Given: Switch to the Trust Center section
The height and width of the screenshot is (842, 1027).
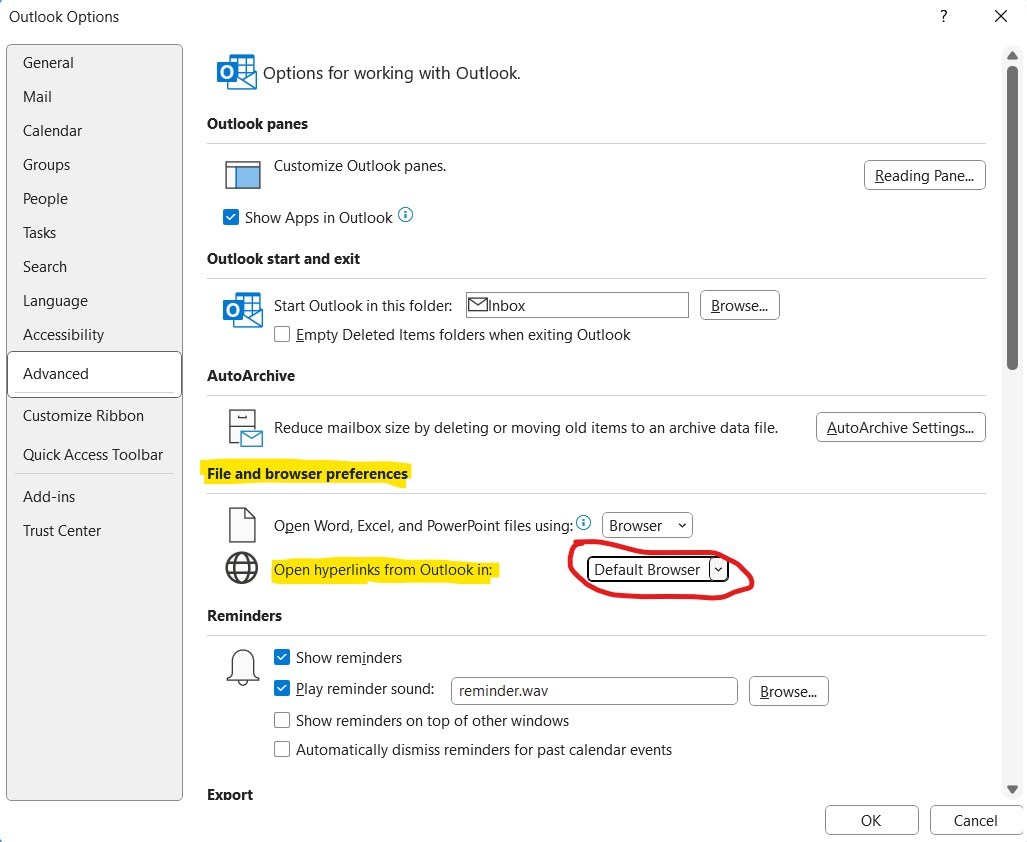Looking at the screenshot, I should [x=62, y=531].
